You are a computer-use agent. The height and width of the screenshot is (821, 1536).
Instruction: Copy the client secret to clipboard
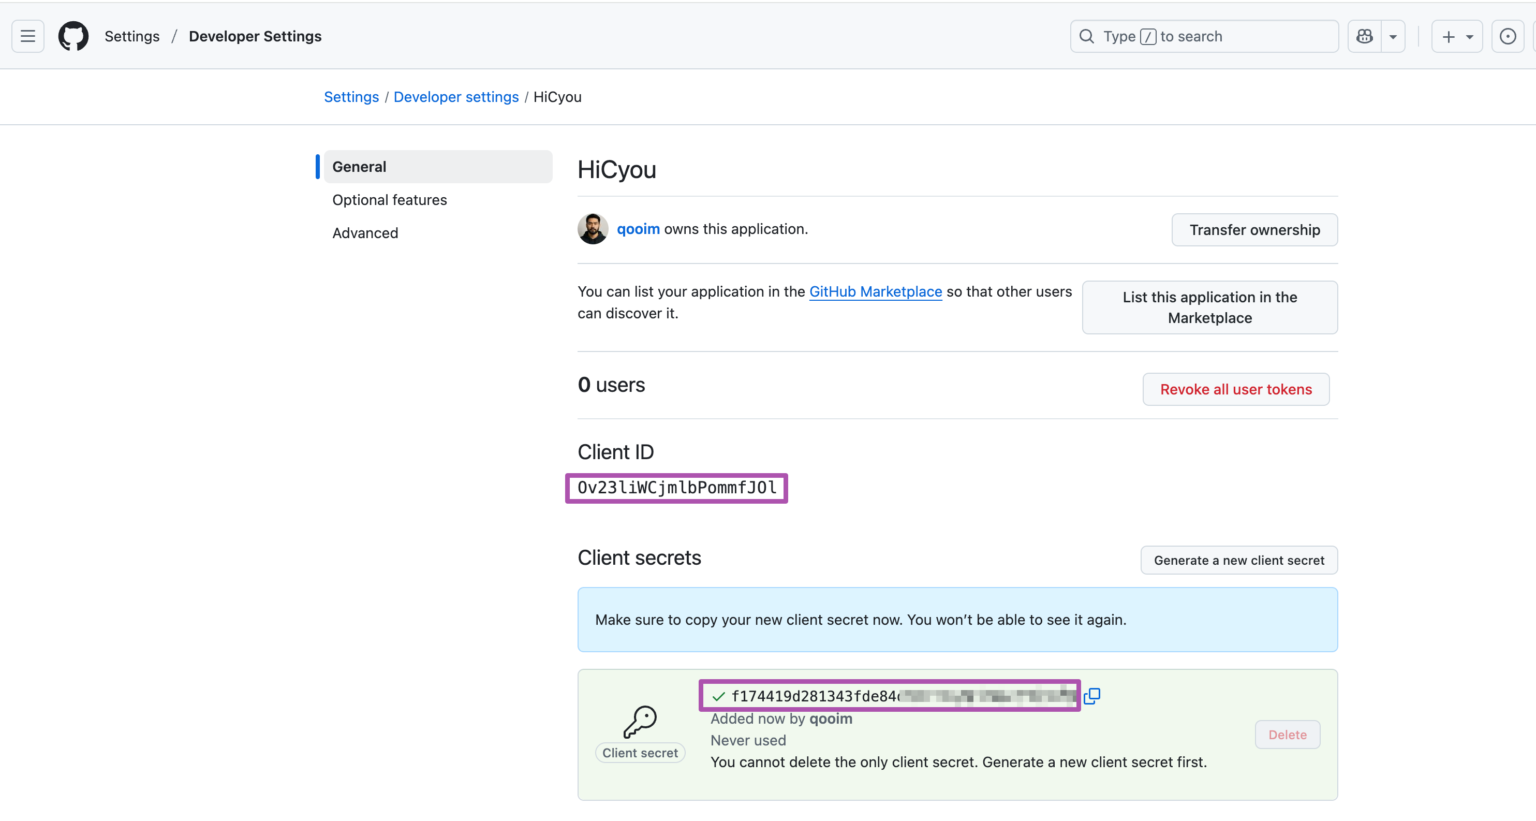point(1092,696)
